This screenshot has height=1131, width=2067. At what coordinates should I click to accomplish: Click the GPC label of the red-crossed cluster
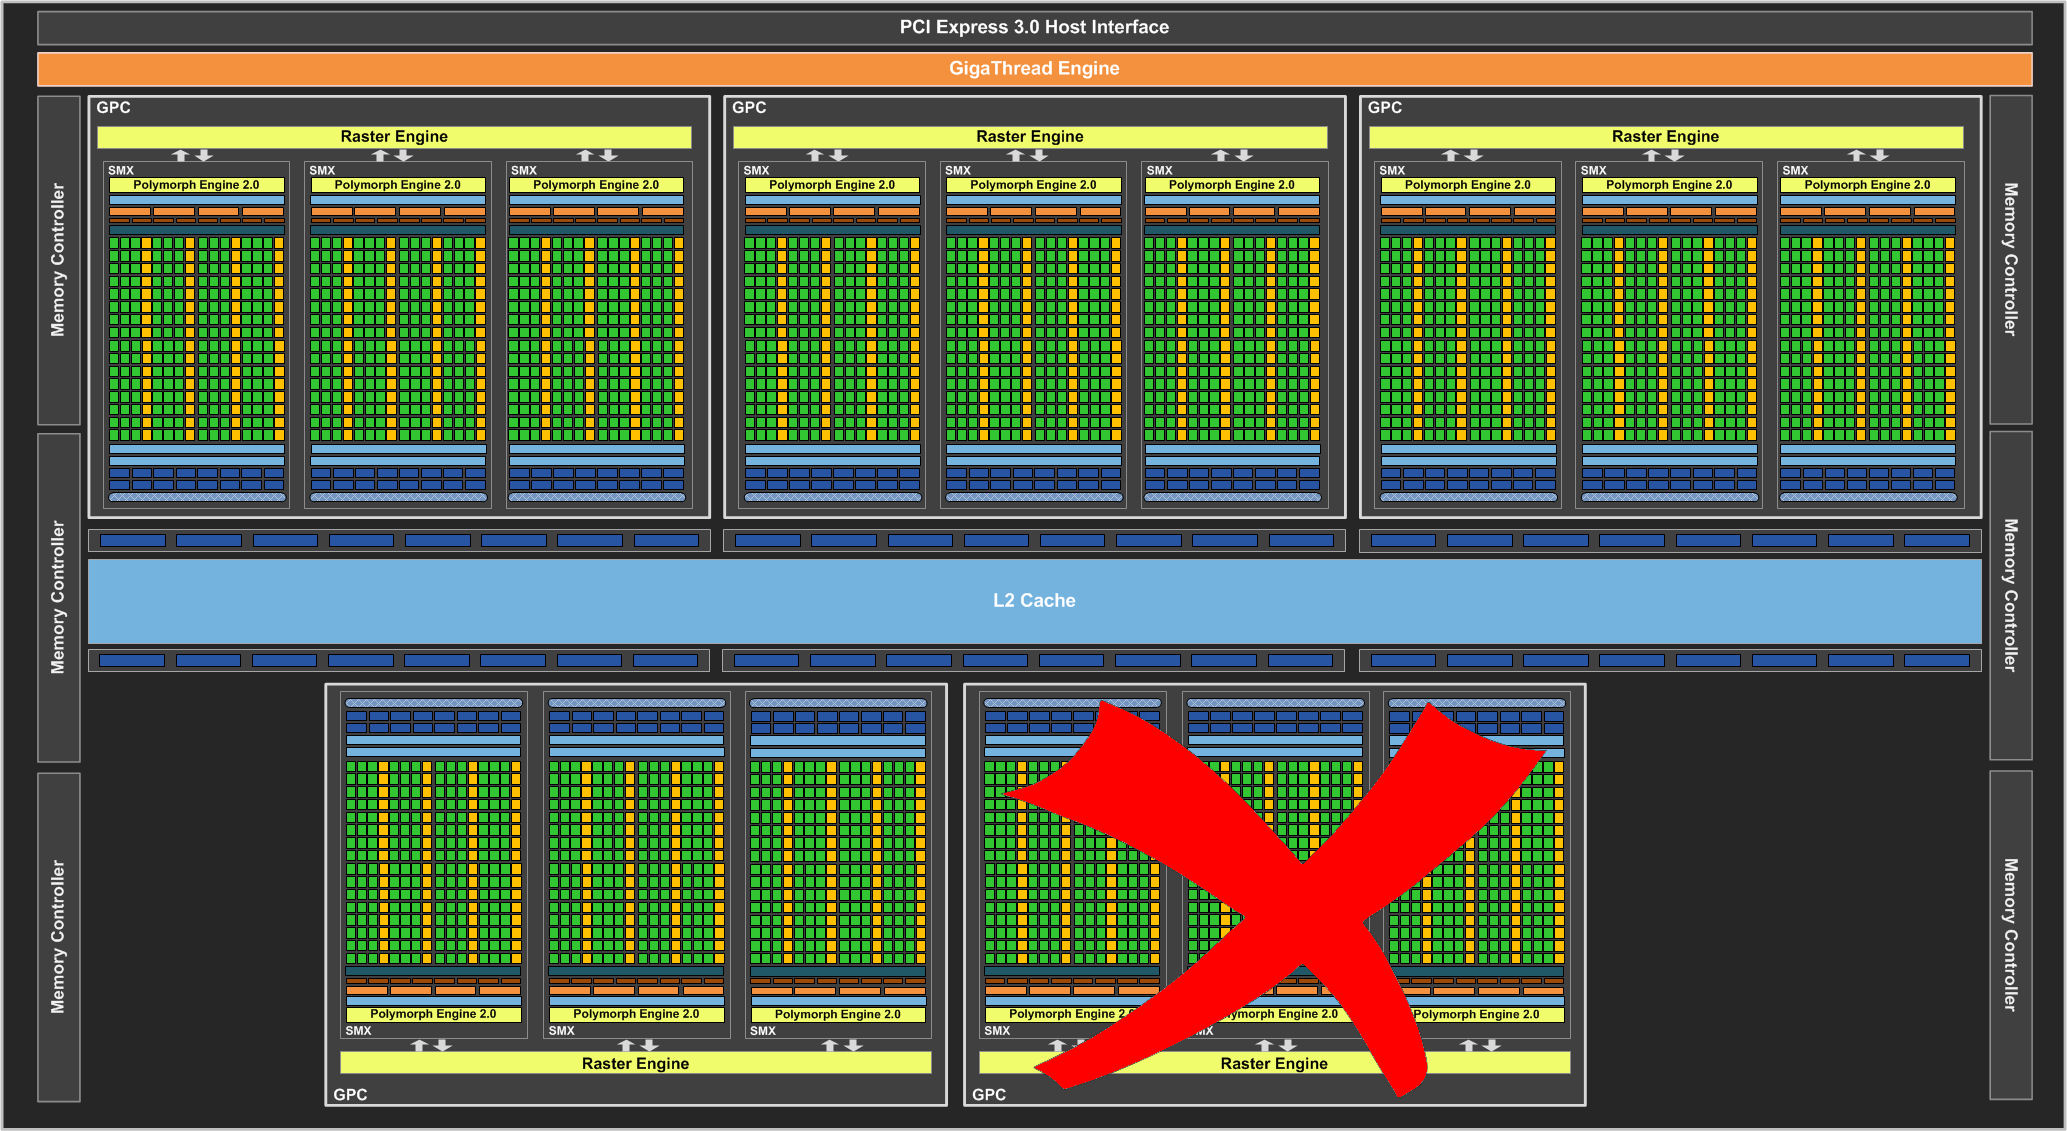(x=989, y=1095)
